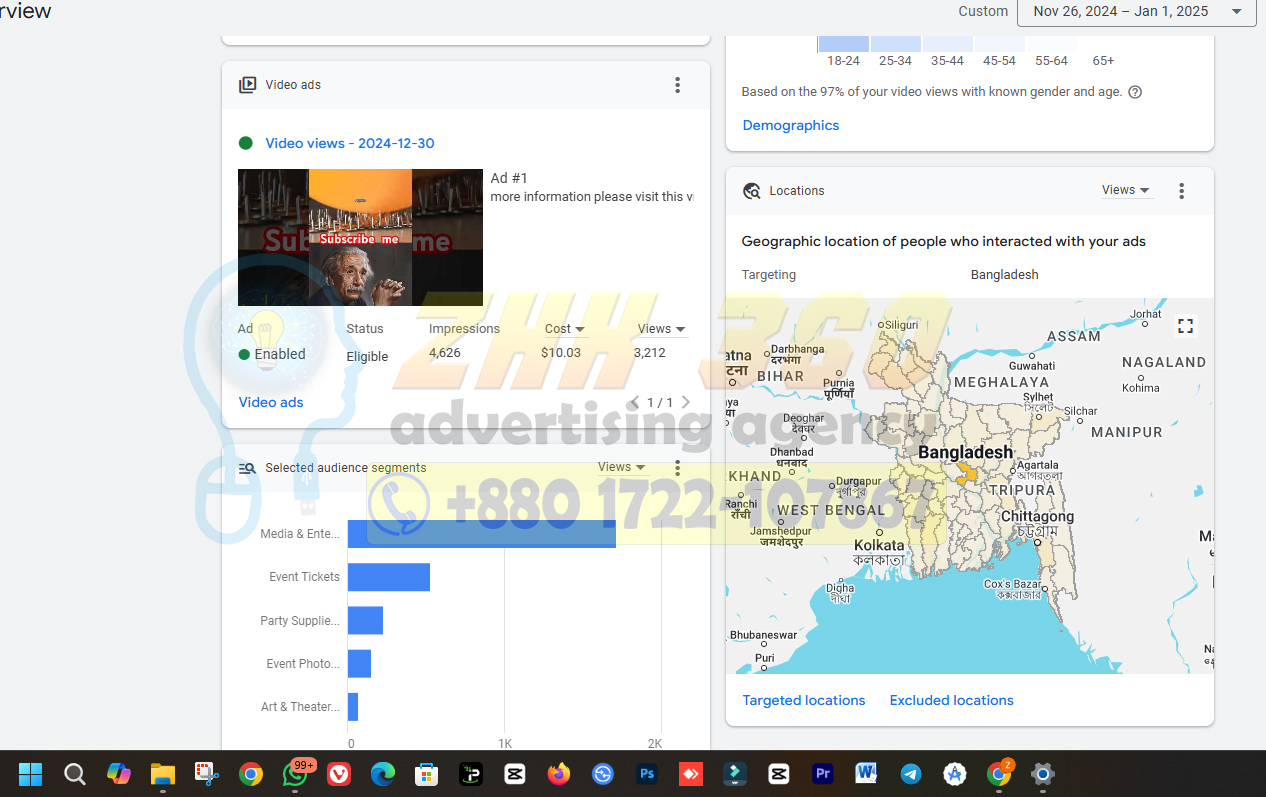
Task: Click the 25-34 age bar
Action: (895, 44)
